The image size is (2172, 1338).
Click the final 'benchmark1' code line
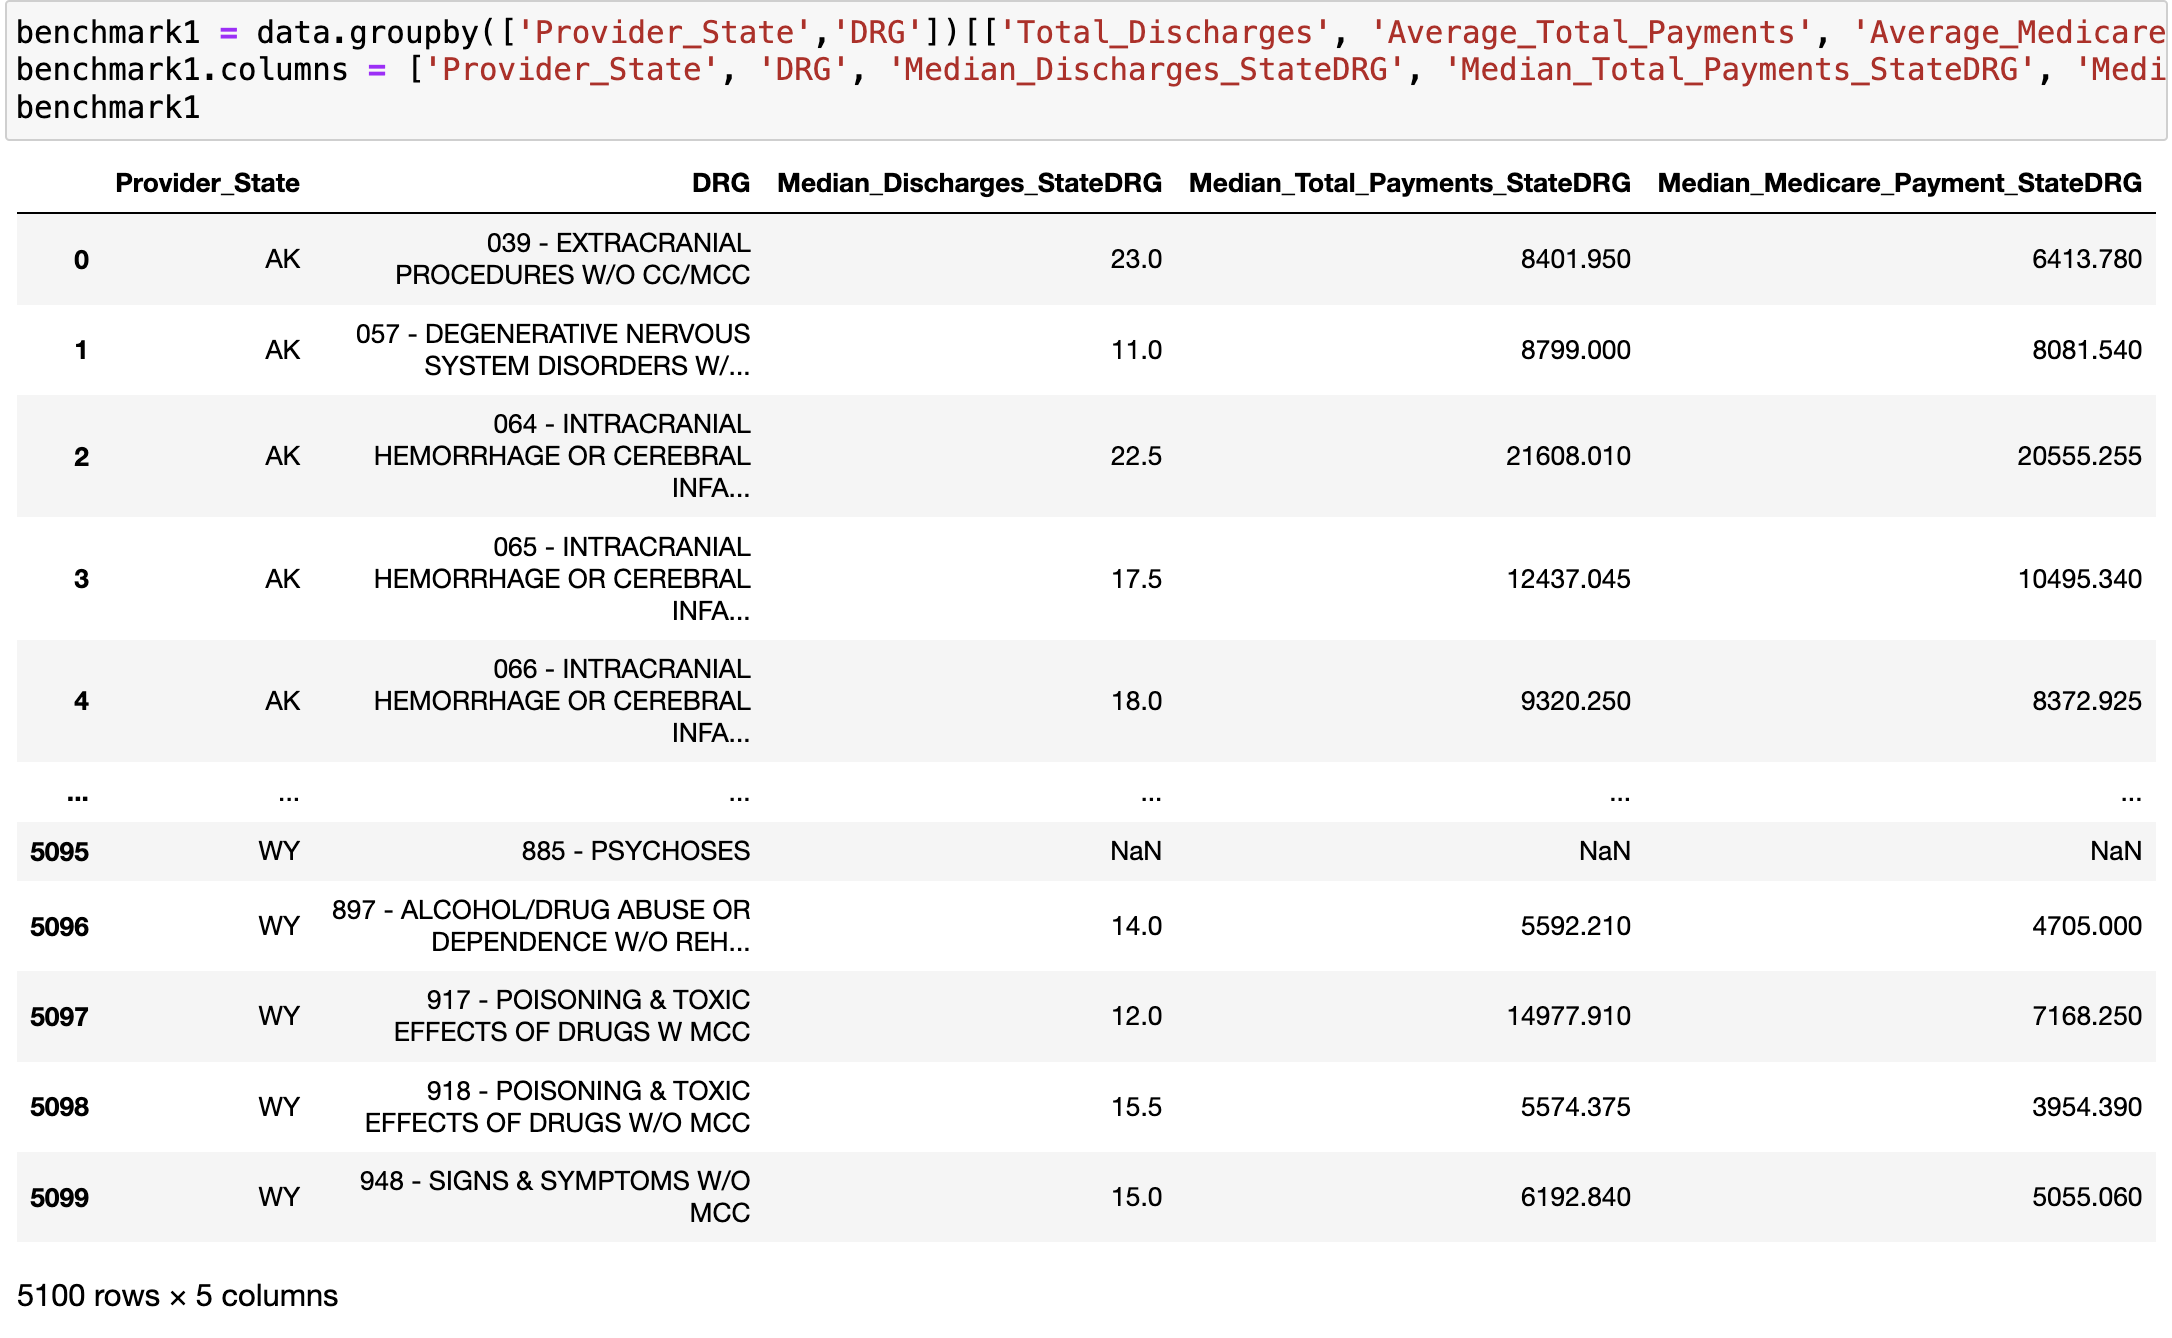pyautogui.click(x=108, y=107)
